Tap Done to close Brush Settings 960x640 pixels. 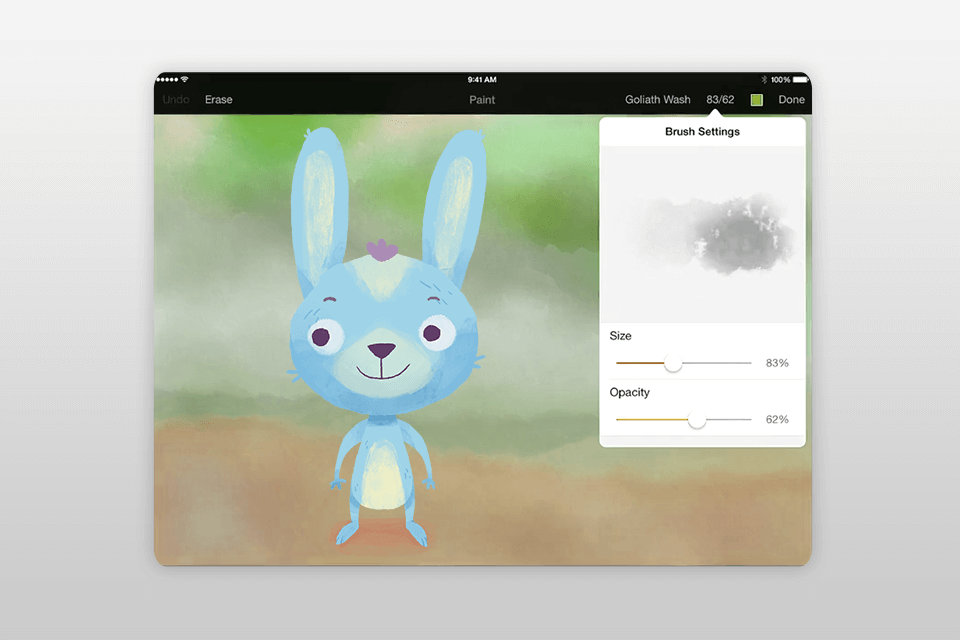[791, 99]
